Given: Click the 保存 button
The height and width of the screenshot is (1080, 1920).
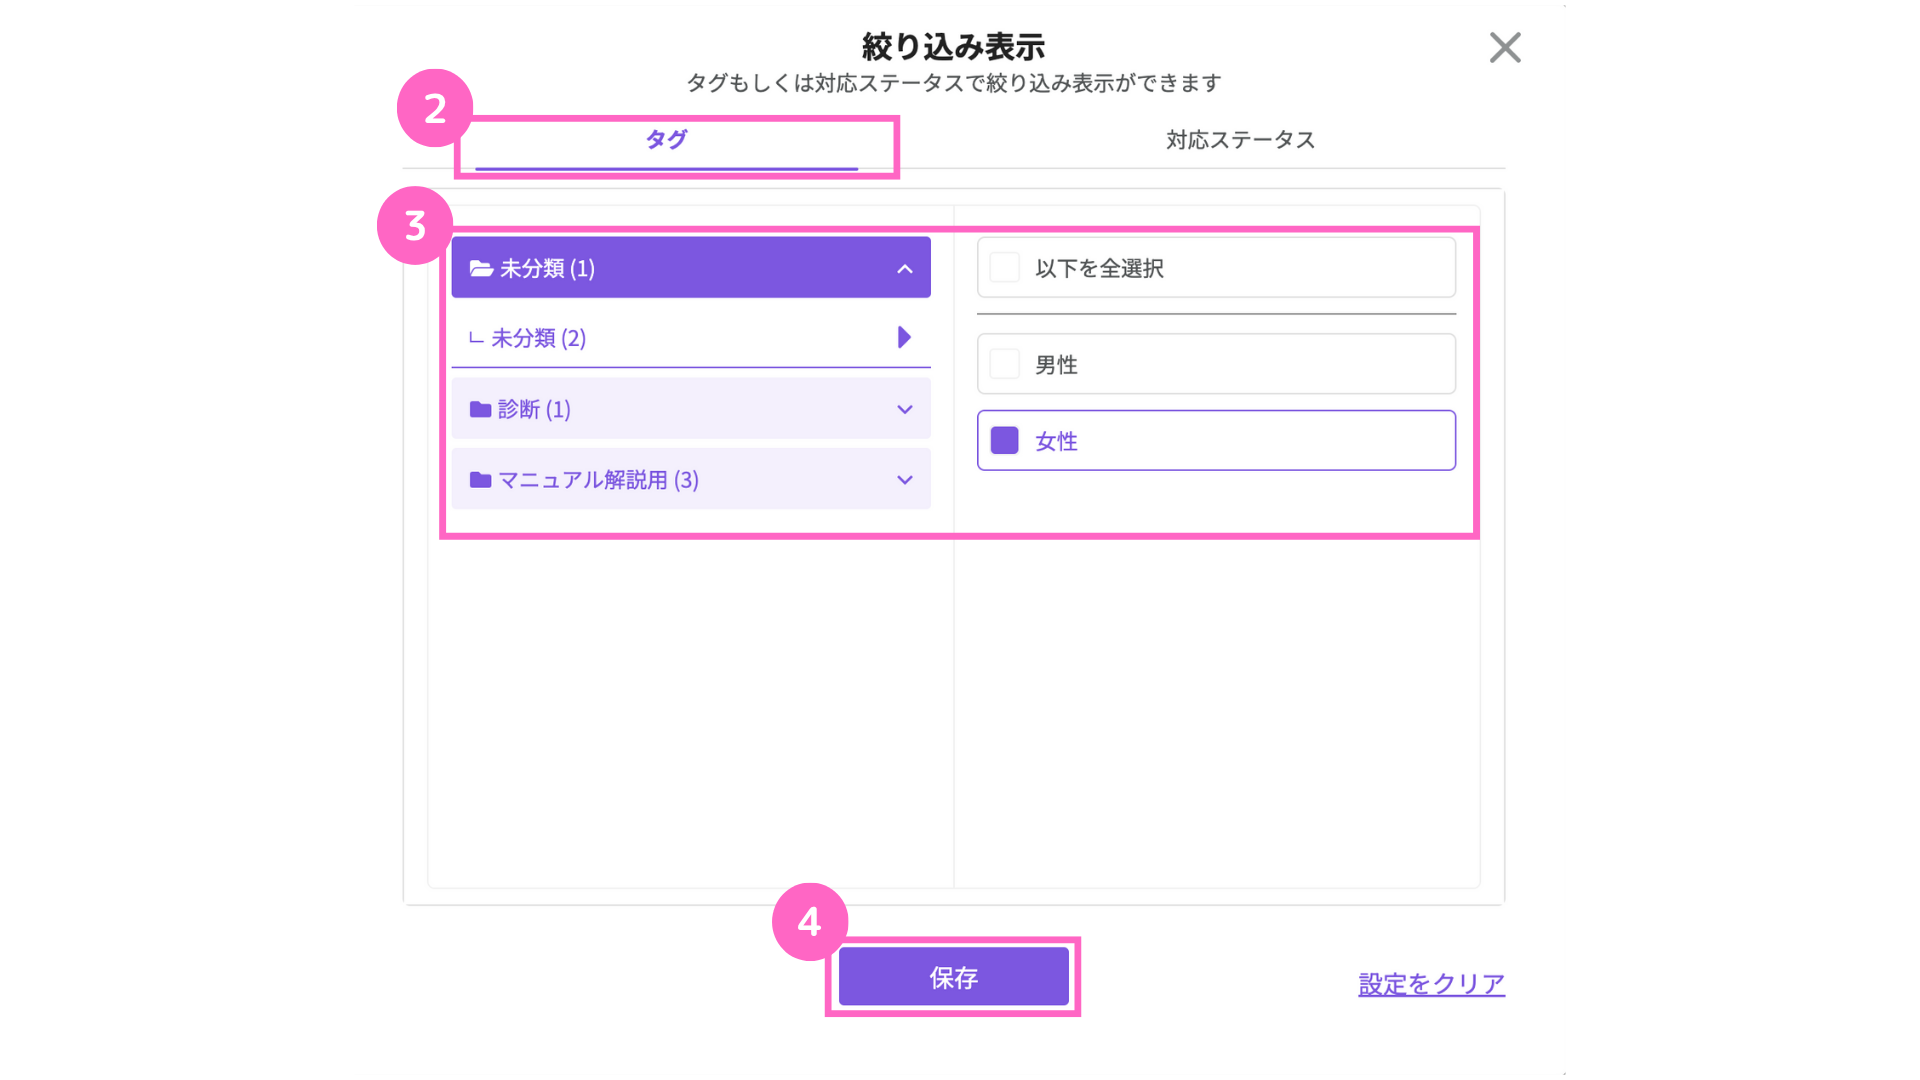Looking at the screenshot, I should point(953,977).
